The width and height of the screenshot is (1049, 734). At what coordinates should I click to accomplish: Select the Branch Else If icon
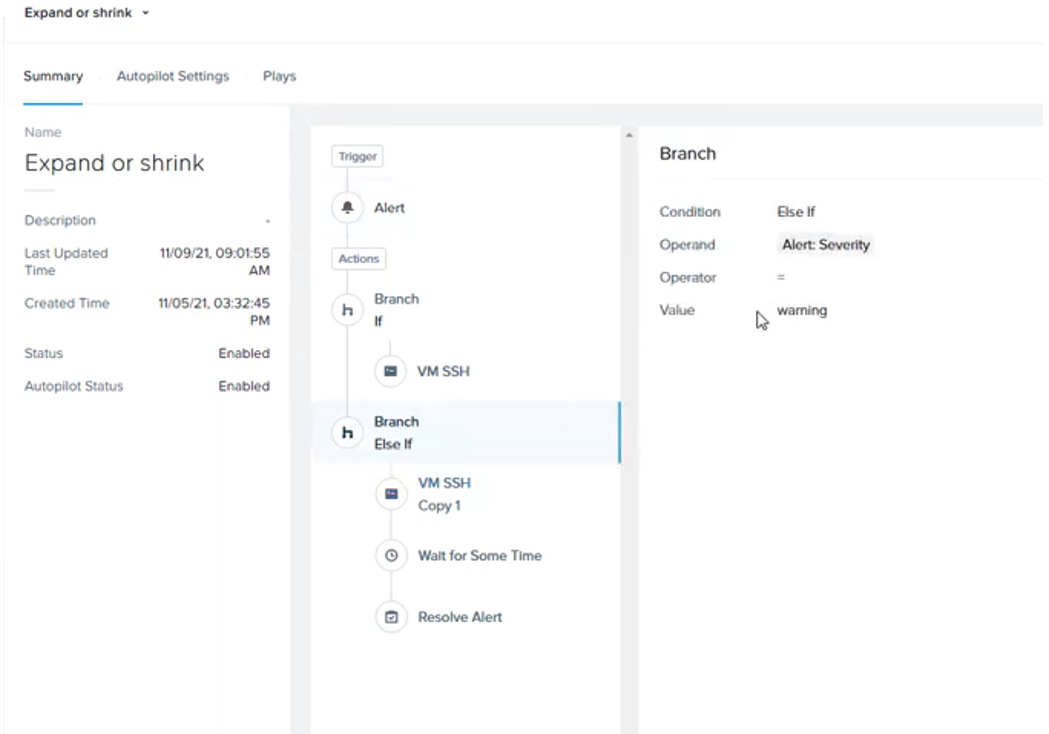347,433
